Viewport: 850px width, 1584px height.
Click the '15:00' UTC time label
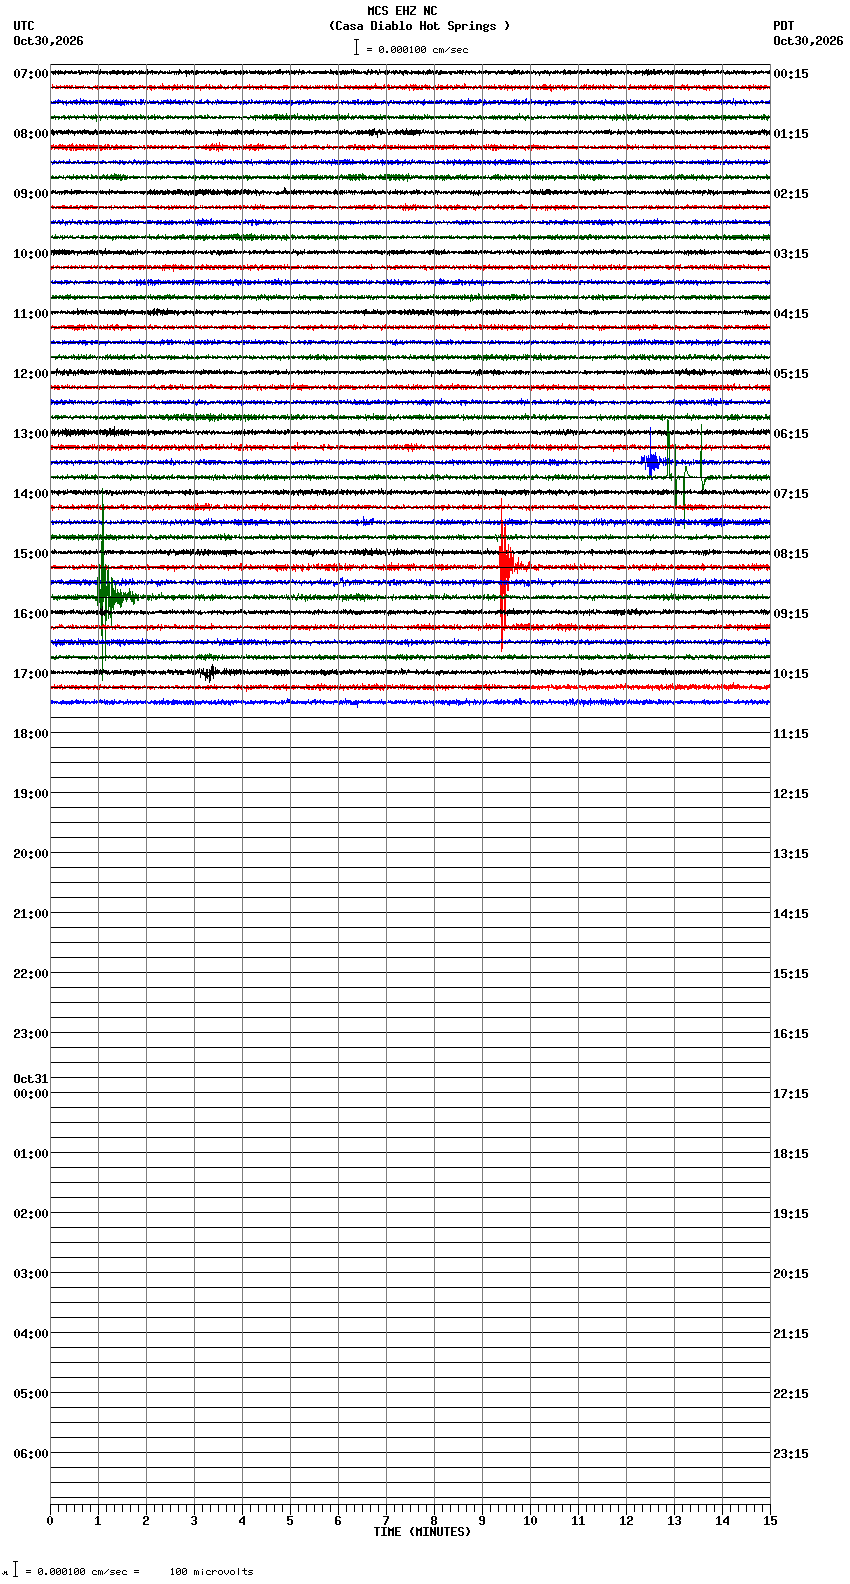click(31, 554)
